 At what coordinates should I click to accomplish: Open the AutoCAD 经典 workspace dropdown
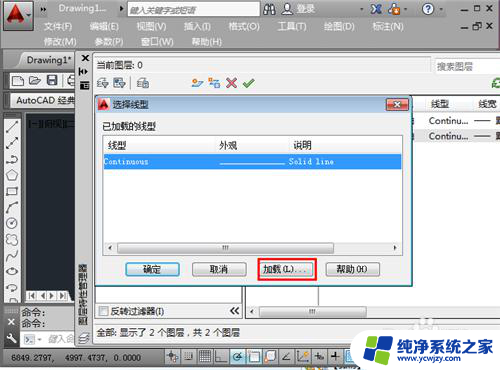coord(42,100)
